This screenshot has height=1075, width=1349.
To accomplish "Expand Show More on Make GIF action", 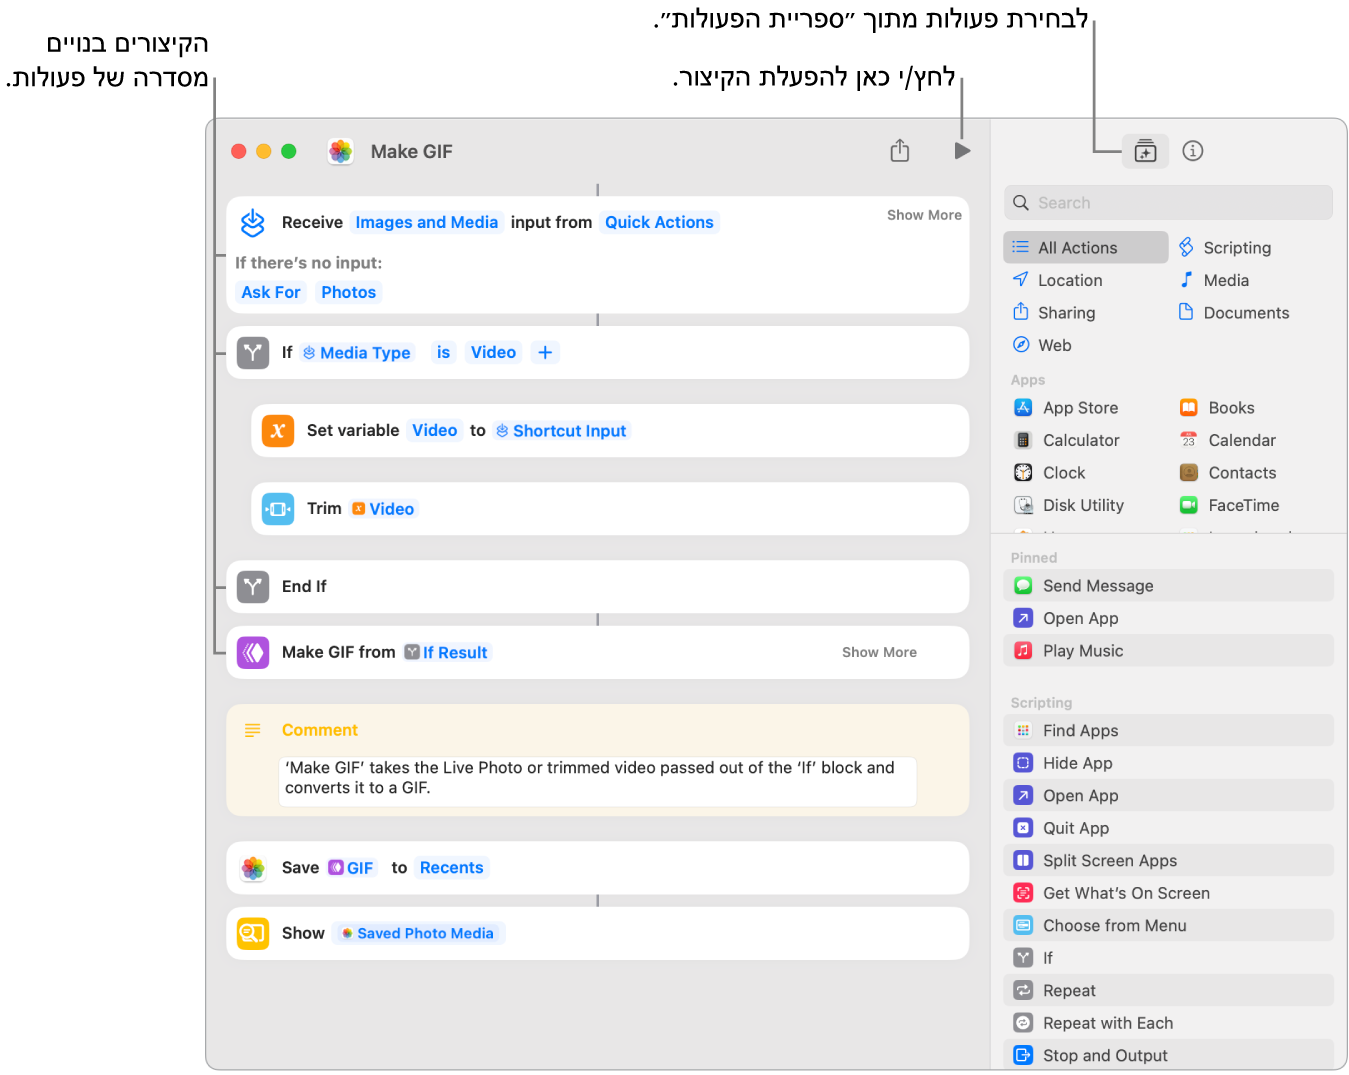I will [x=879, y=652].
